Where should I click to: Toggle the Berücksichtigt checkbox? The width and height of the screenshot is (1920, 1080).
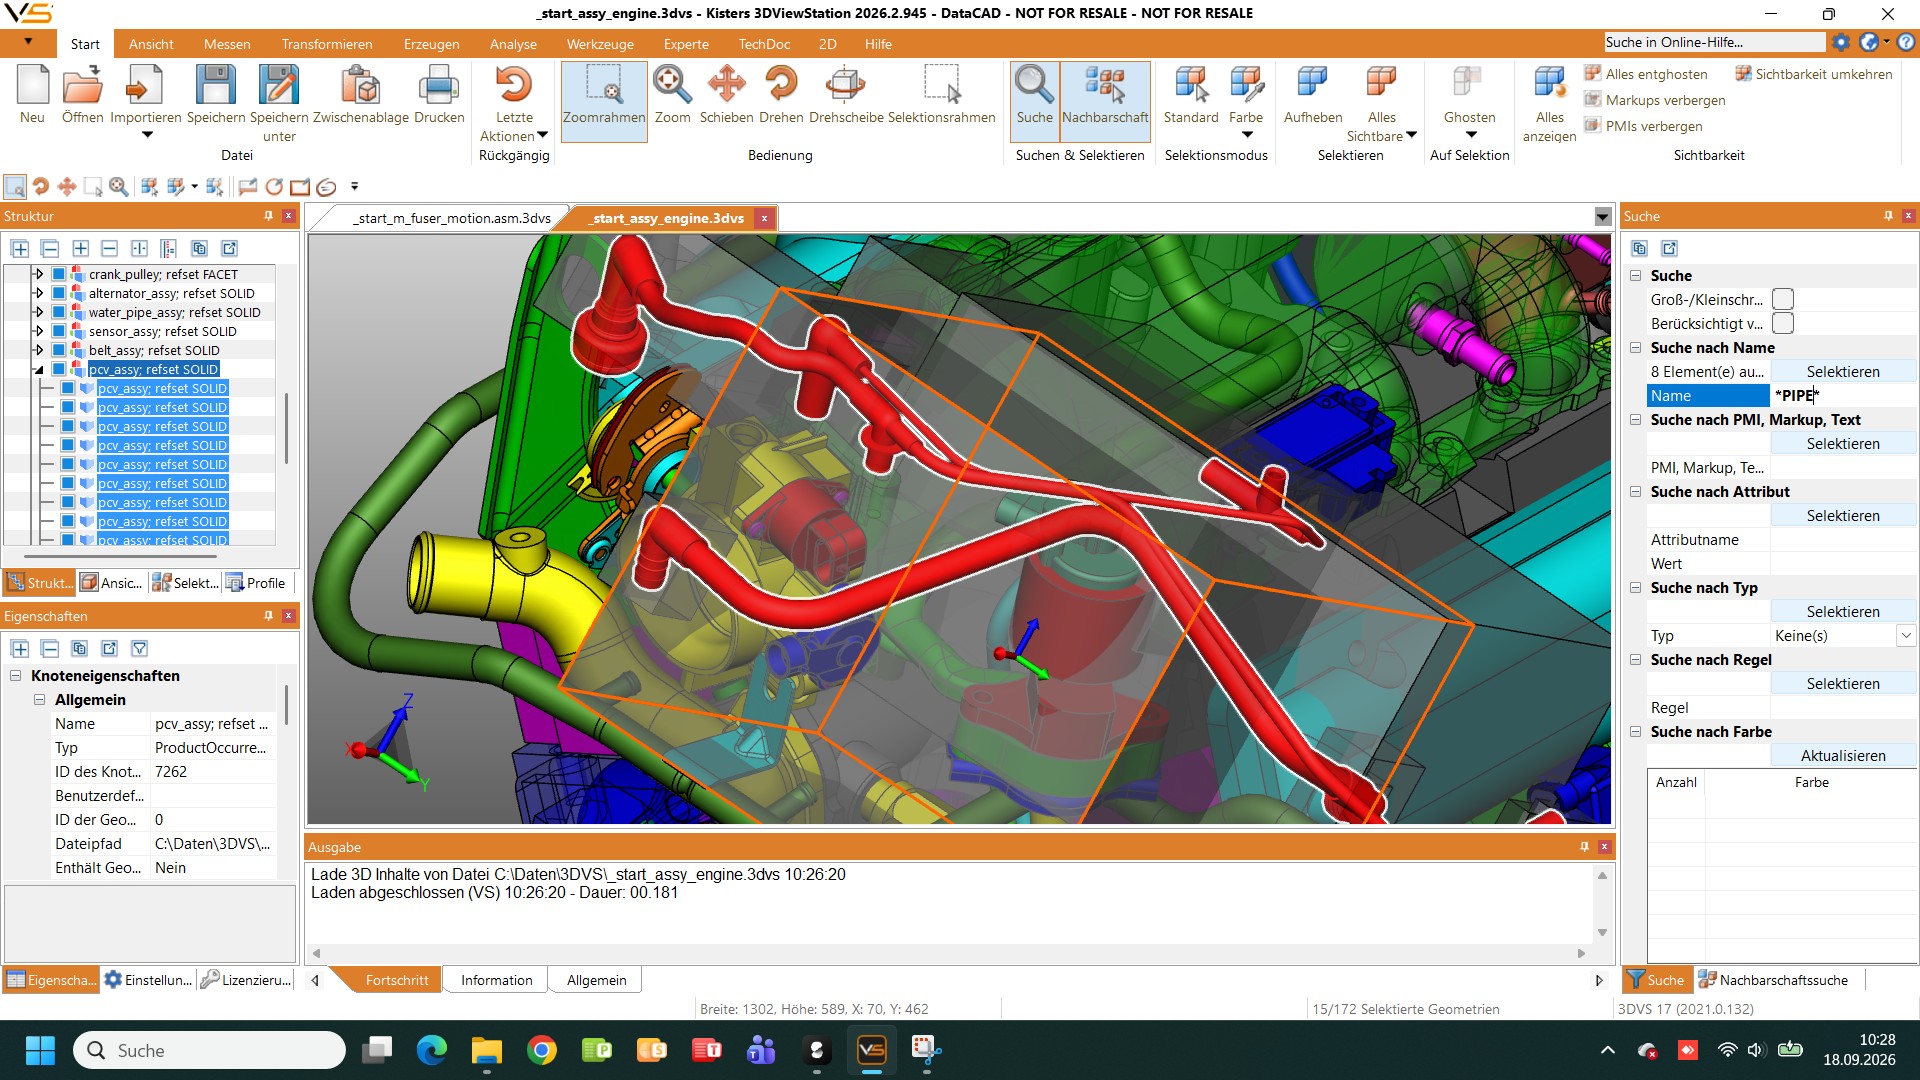(1782, 324)
